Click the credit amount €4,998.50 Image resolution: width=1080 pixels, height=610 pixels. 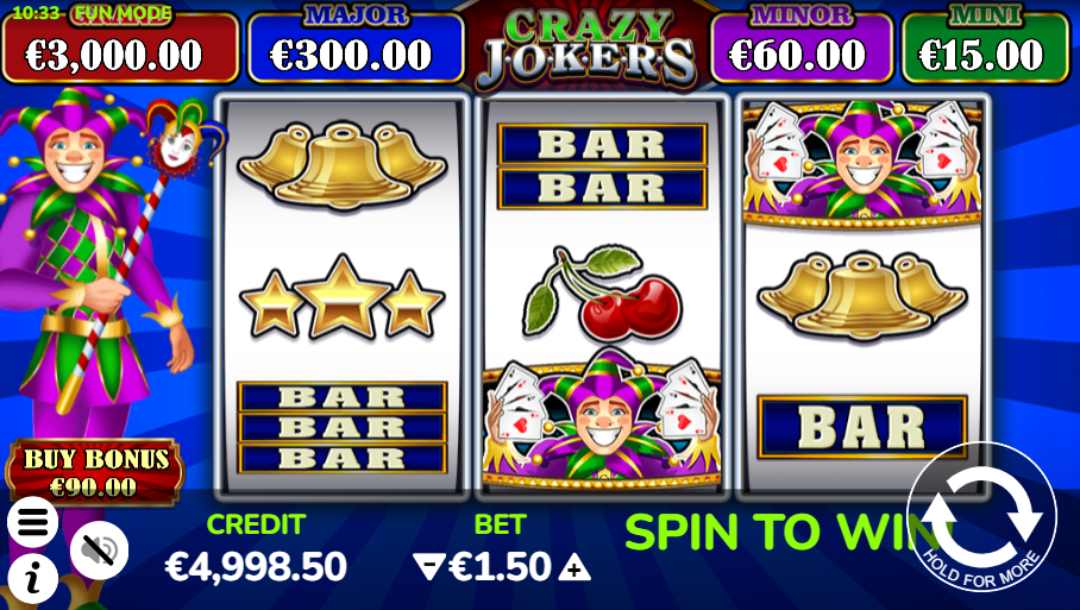256,567
